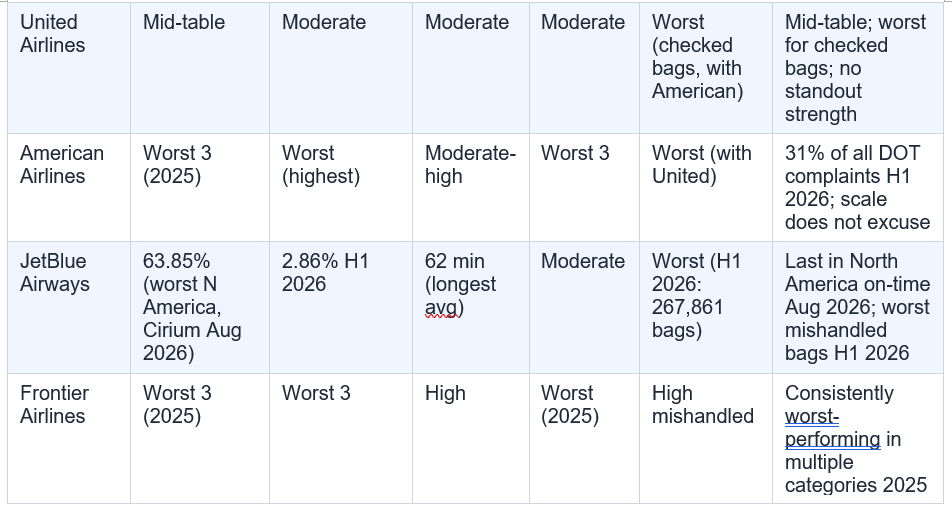This screenshot has height=510, width=952.
Task: Click the United Airlines row header cell
Action: click(69, 68)
